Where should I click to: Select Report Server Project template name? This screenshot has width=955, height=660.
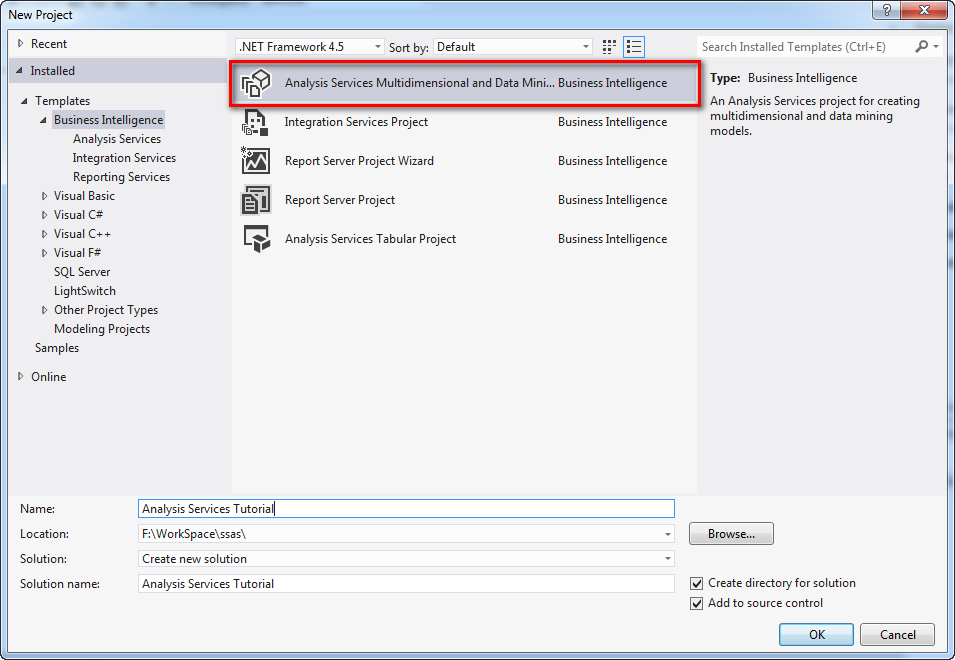340,200
